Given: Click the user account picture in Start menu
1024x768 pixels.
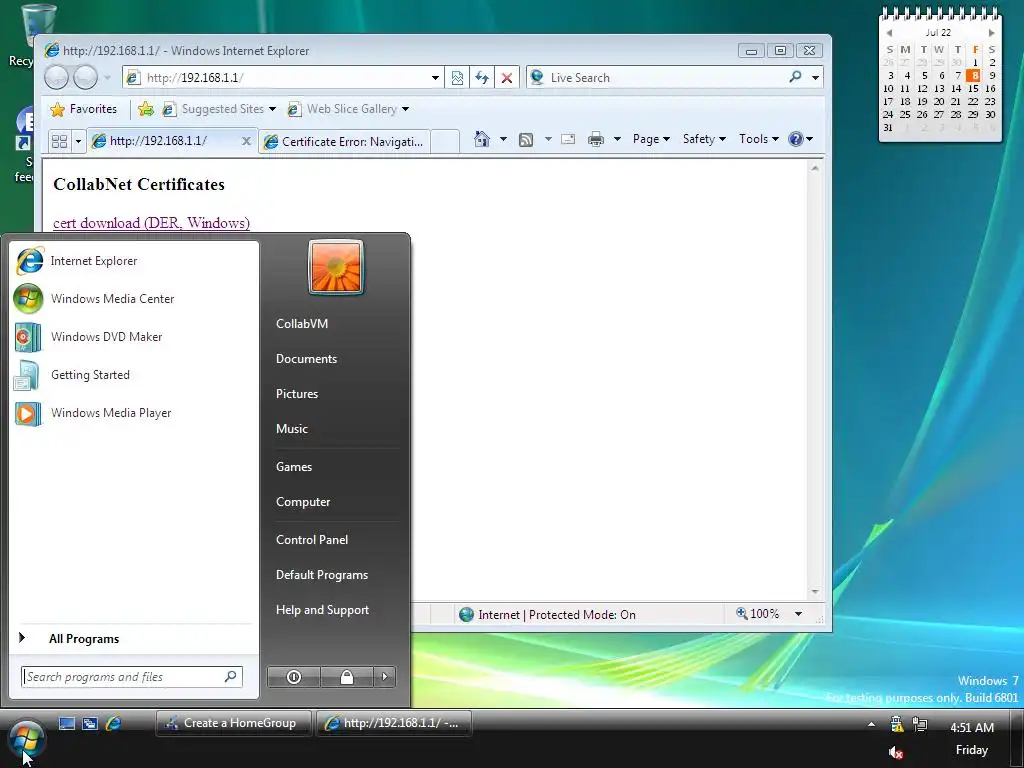Looking at the screenshot, I should coord(336,268).
